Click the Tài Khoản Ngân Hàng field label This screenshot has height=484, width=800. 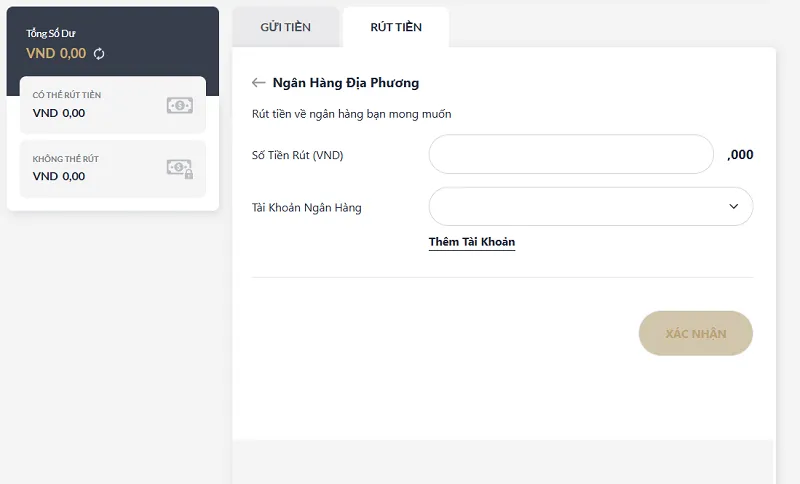click(307, 208)
